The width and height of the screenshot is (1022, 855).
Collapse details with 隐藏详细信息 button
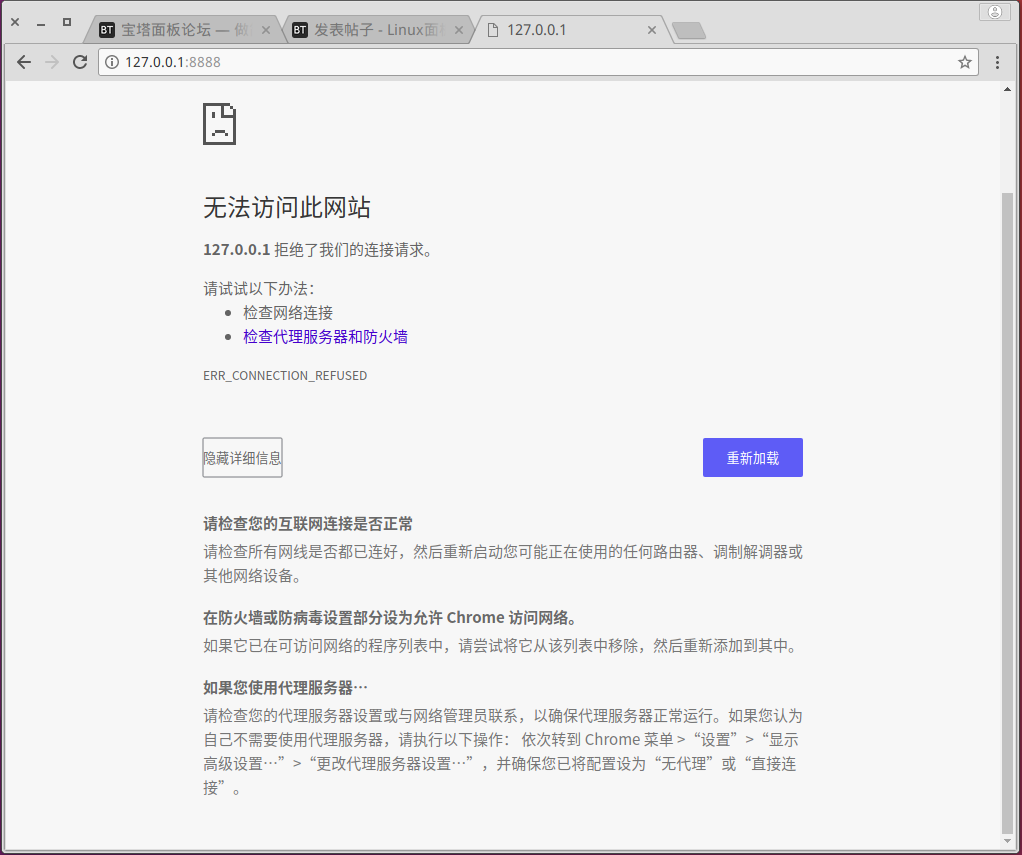pos(242,457)
